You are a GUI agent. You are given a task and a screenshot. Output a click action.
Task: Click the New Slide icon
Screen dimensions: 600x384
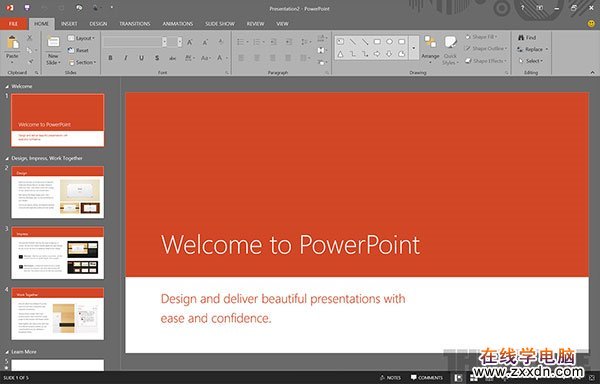53,42
